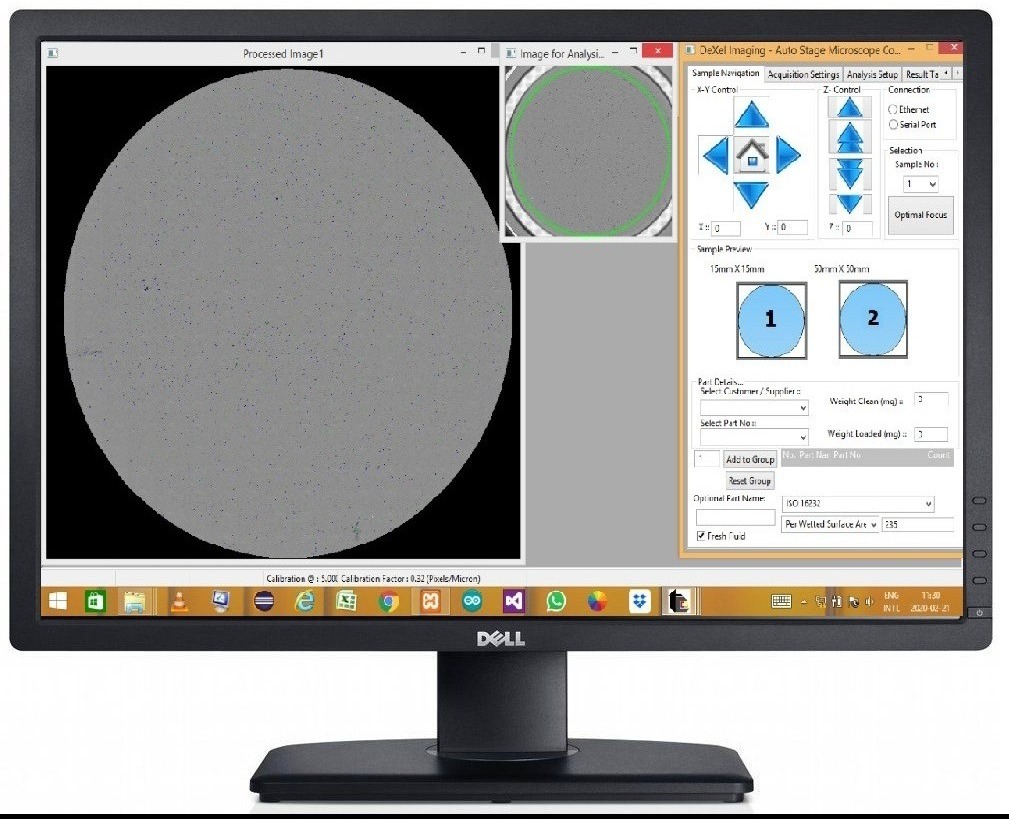Click the Optimal Focus button
Image resolution: width=1009 pixels, height=819 pixels.
click(922, 215)
